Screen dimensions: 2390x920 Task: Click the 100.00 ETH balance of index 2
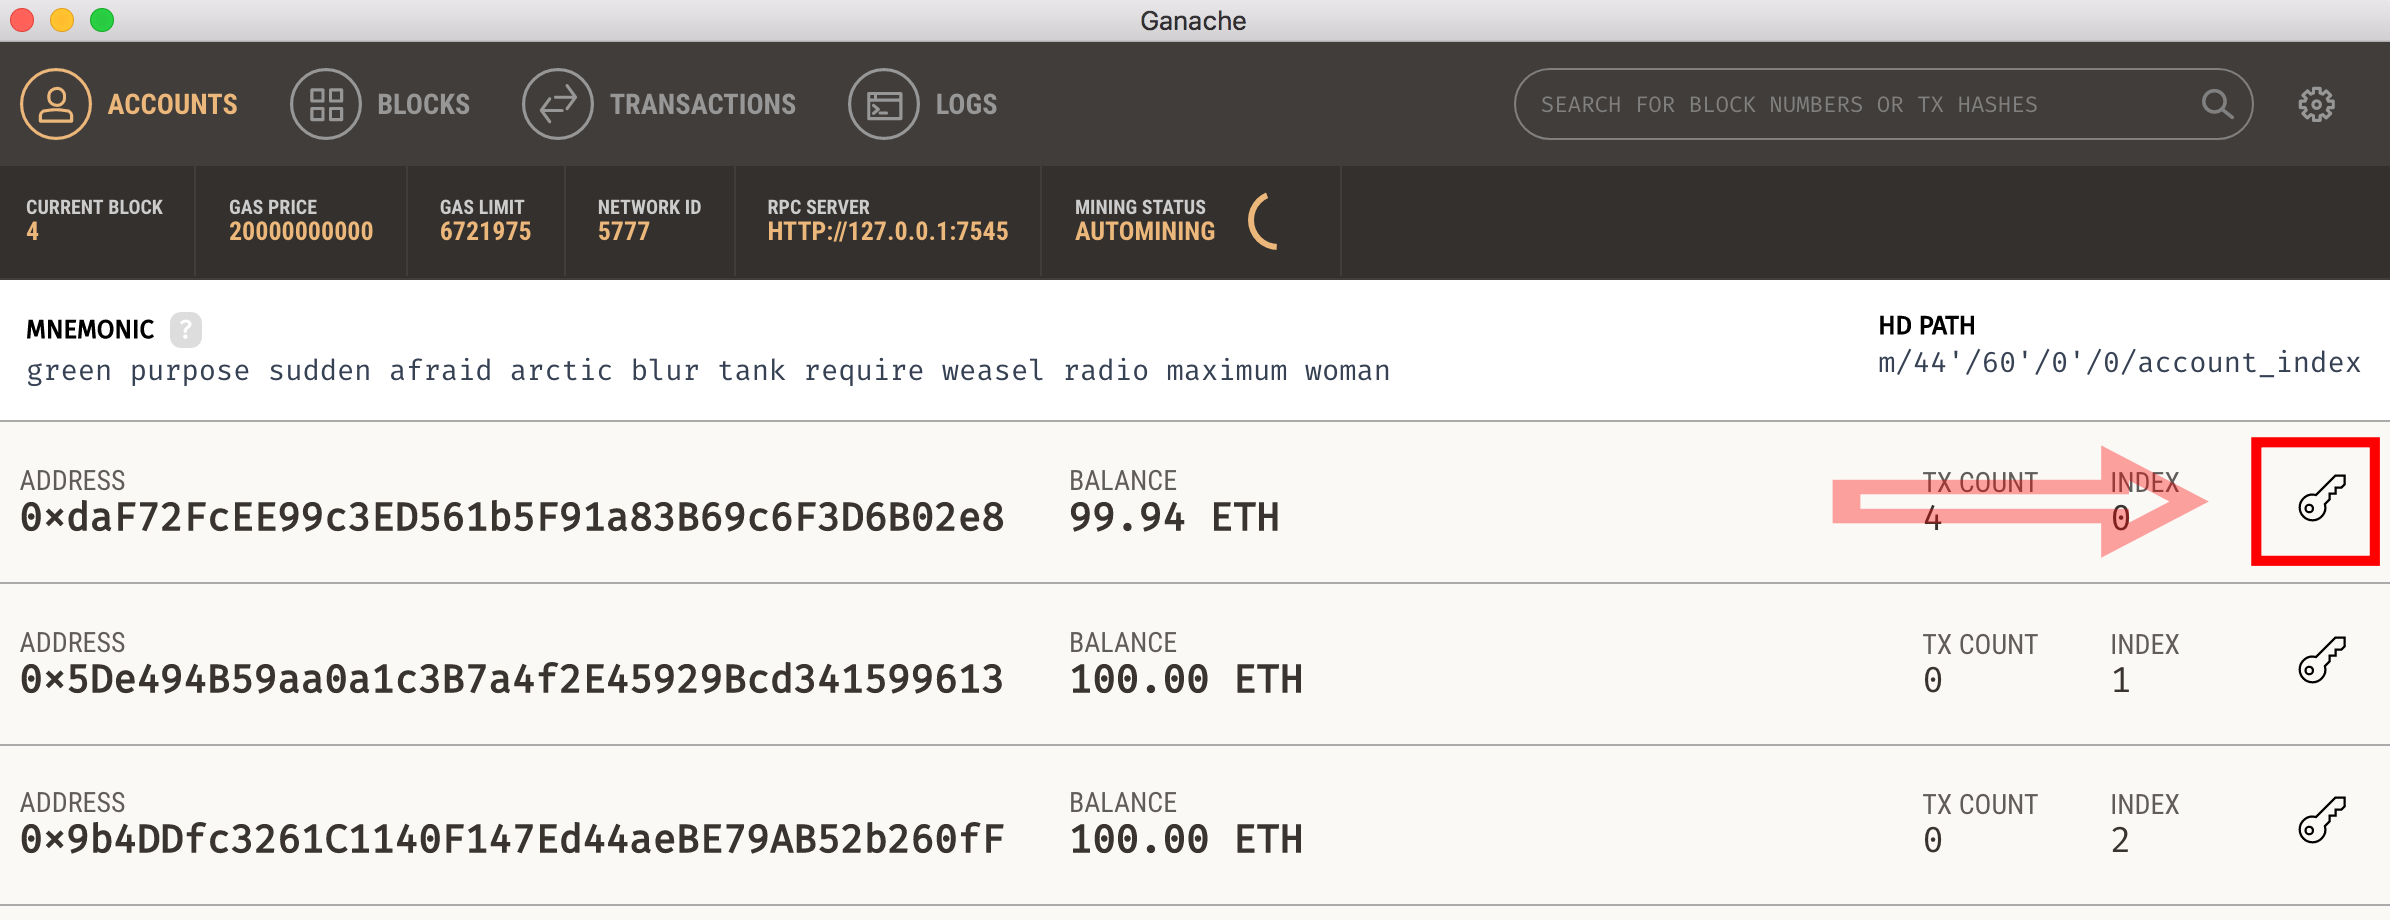1186,840
